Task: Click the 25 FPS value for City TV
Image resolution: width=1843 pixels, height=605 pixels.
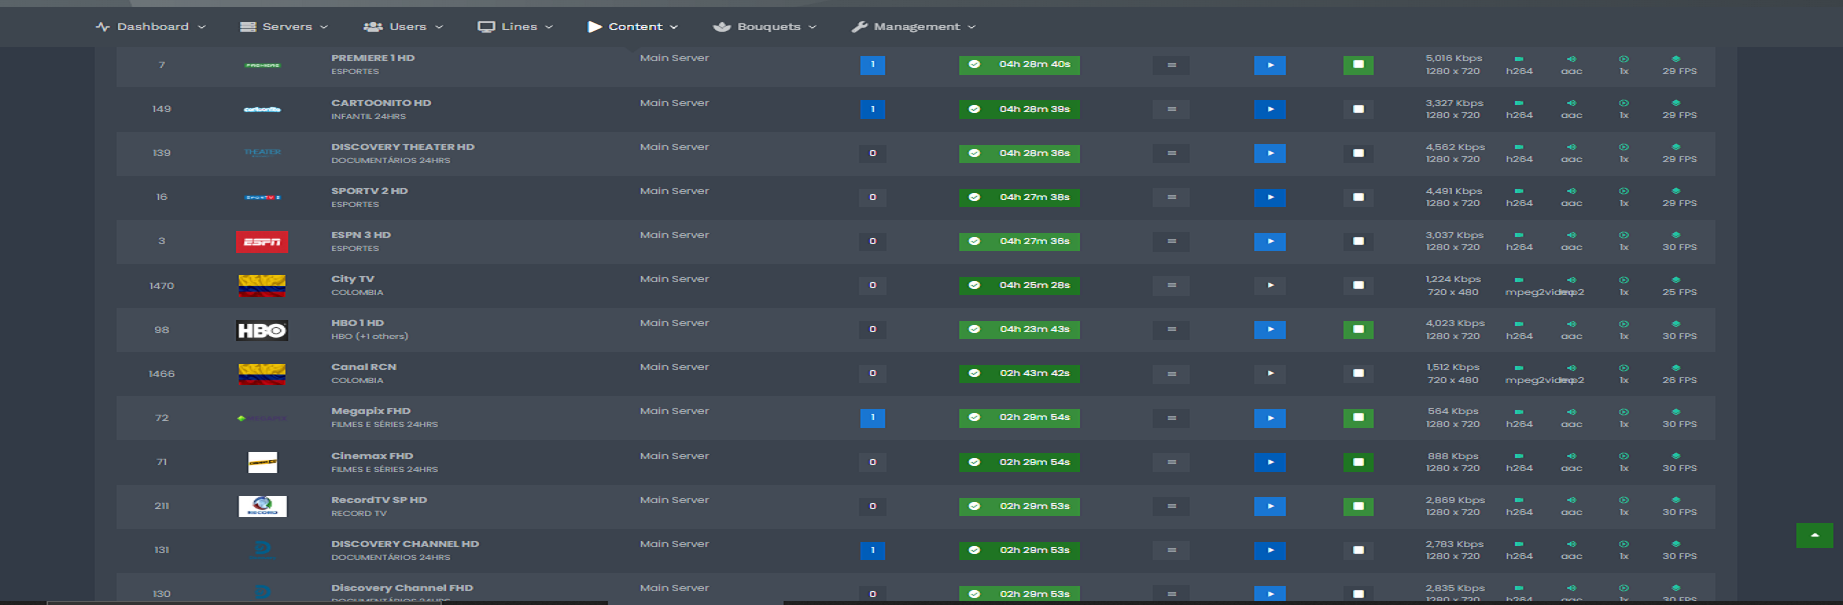Action: pos(1679,292)
